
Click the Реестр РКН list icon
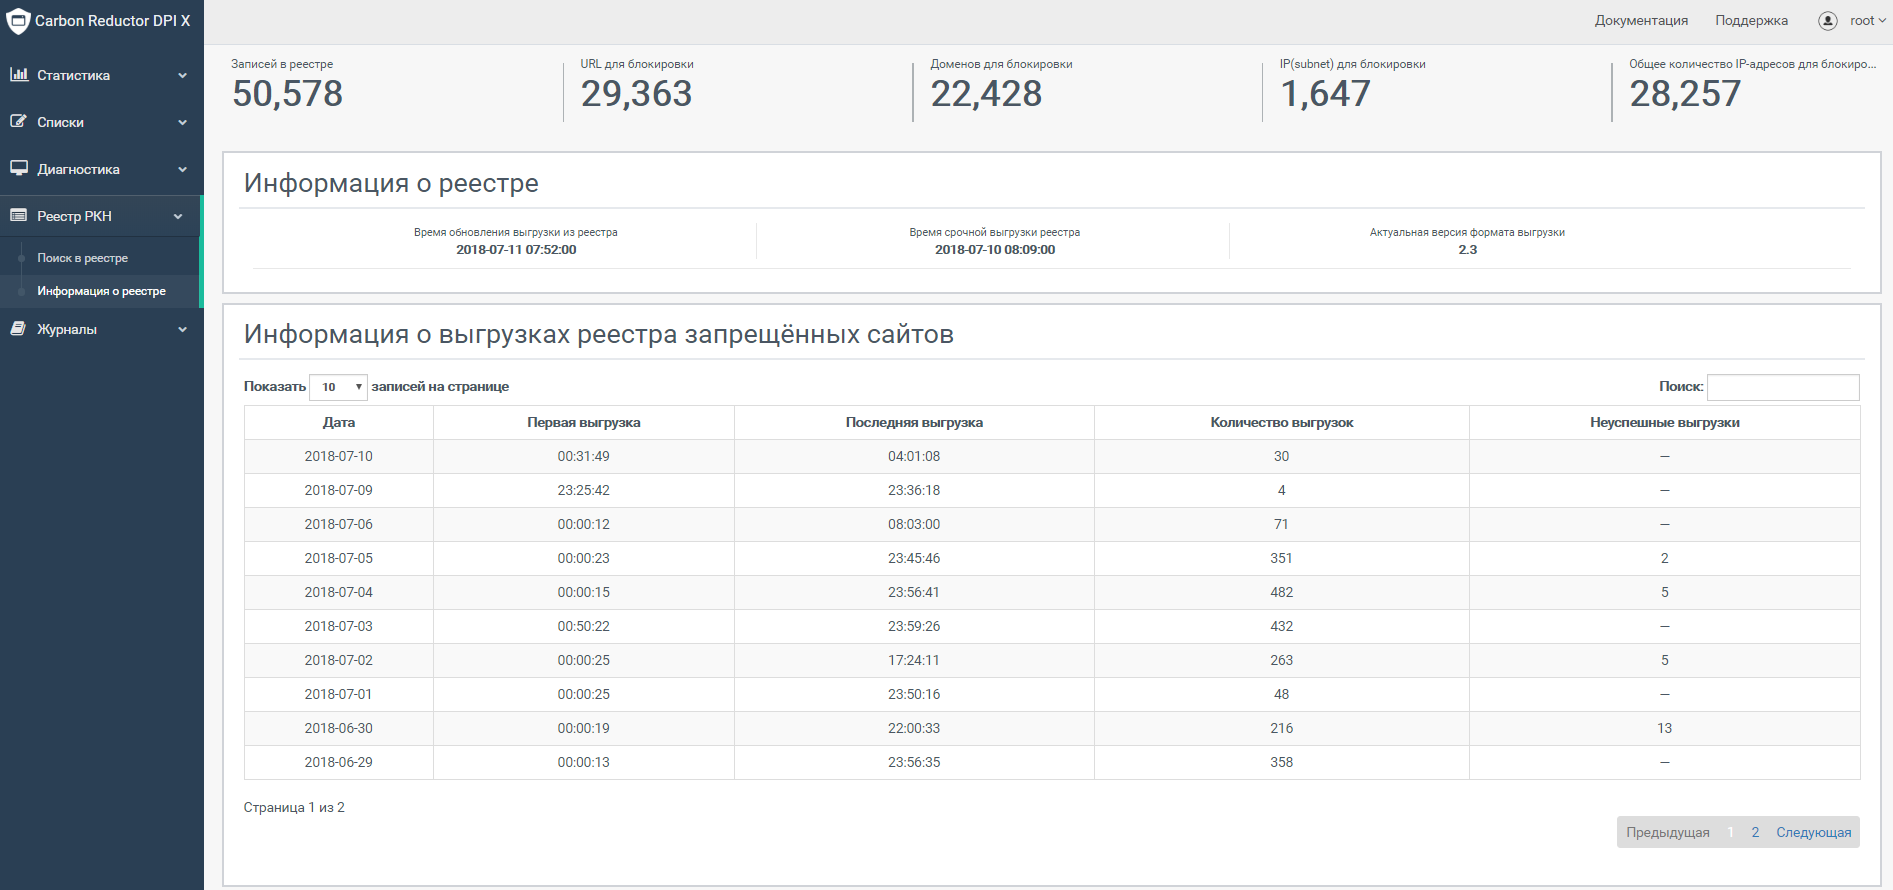point(18,215)
